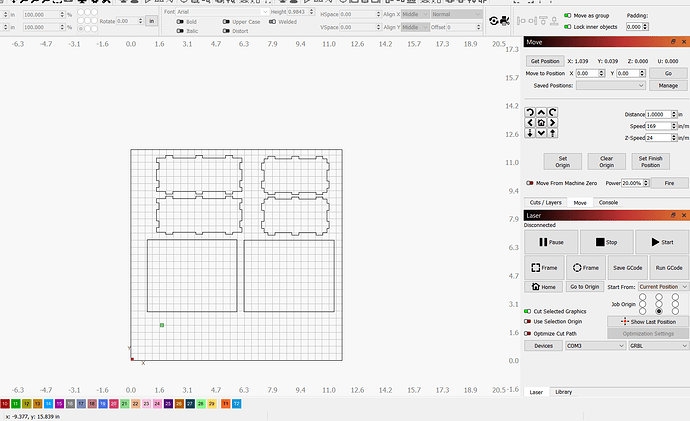Undock the Laser panel with its float icon
The width and height of the screenshot is (690, 421).
(673, 215)
